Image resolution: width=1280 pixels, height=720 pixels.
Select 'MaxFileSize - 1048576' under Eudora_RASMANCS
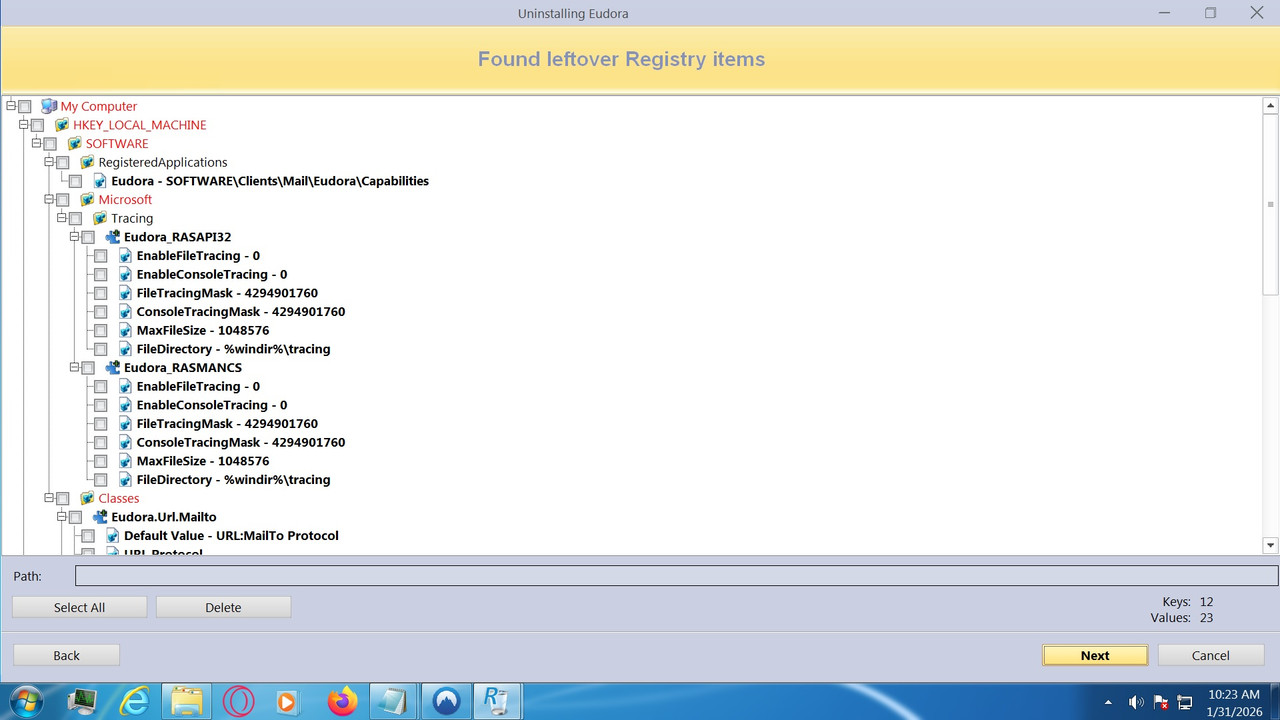point(203,461)
